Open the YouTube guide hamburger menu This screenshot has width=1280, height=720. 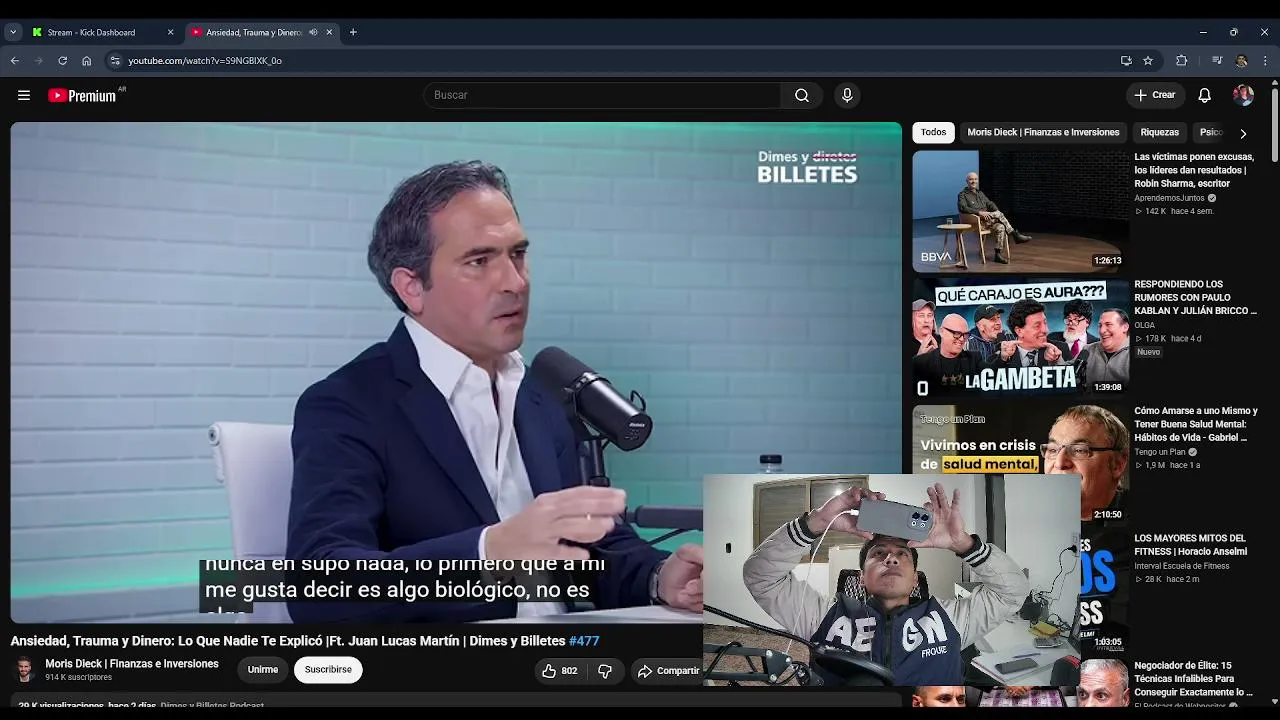click(x=24, y=95)
